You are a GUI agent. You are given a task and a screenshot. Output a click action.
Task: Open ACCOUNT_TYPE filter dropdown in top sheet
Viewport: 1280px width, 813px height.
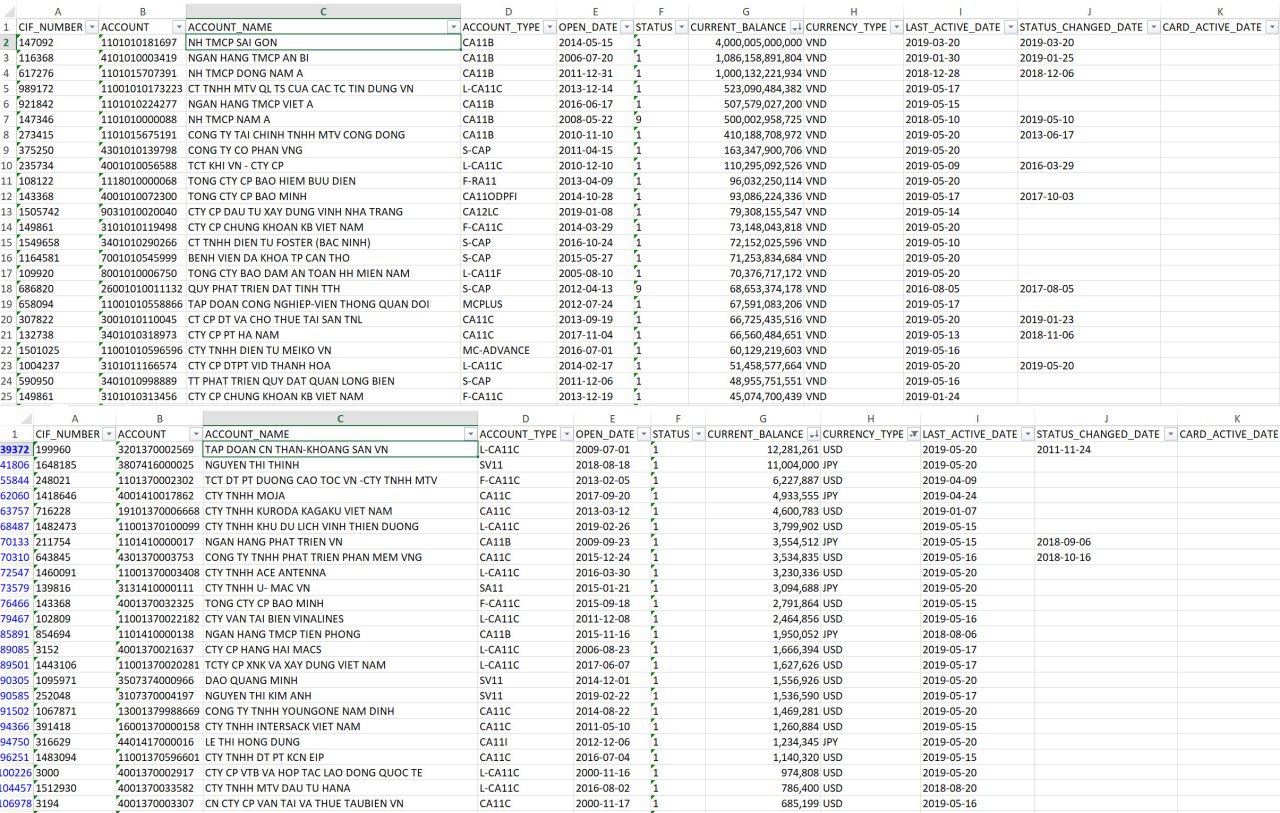click(549, 27)
